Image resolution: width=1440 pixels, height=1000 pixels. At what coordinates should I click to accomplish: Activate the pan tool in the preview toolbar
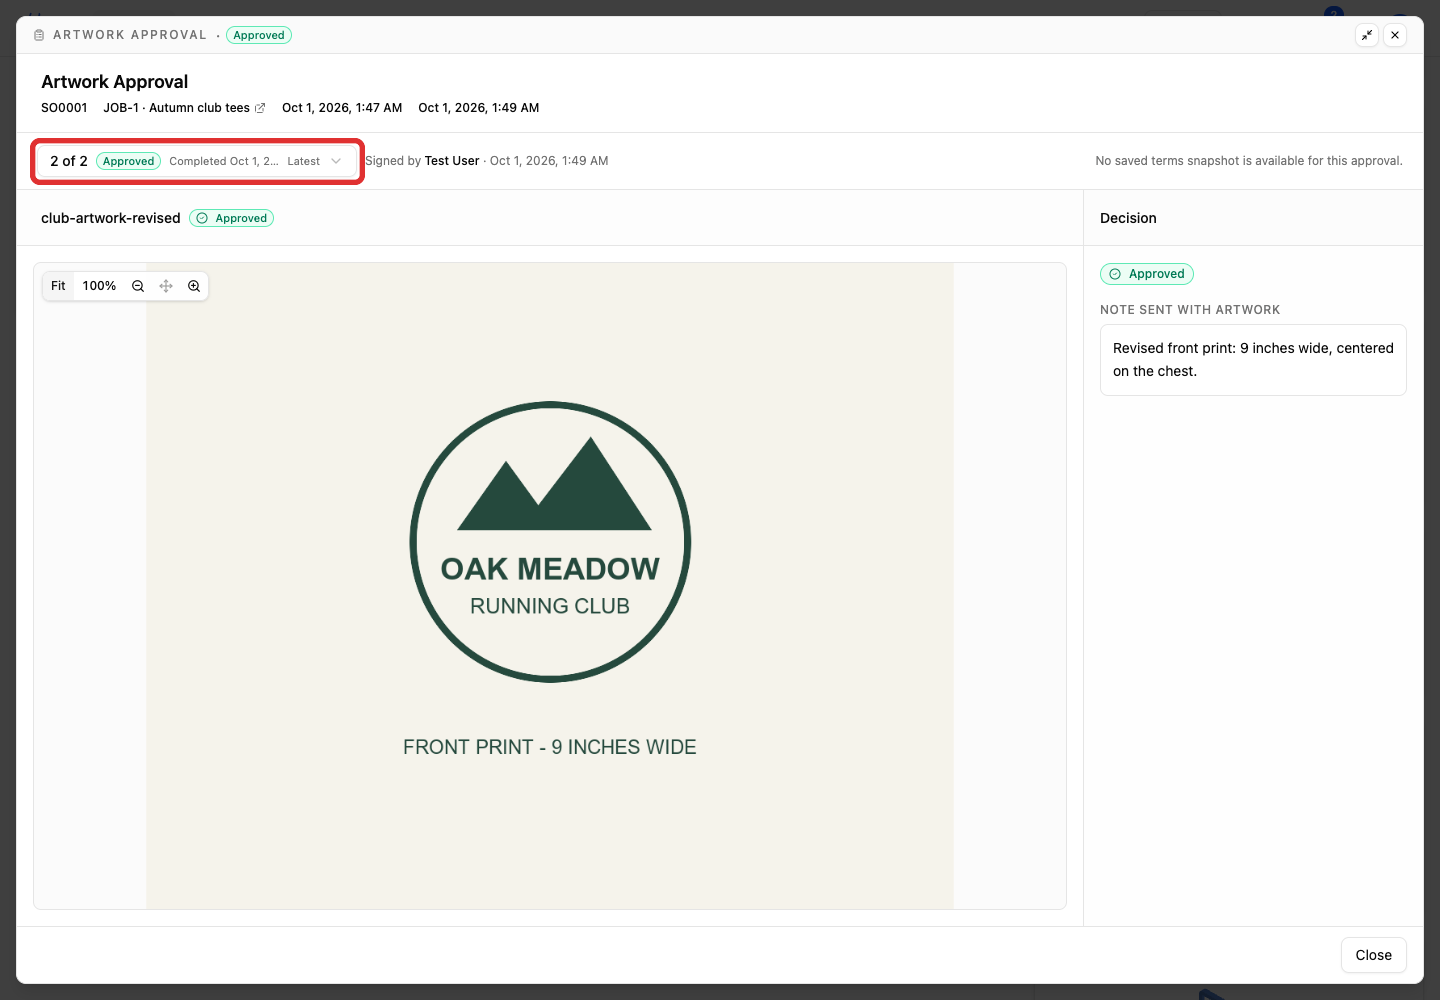point(166,286)
